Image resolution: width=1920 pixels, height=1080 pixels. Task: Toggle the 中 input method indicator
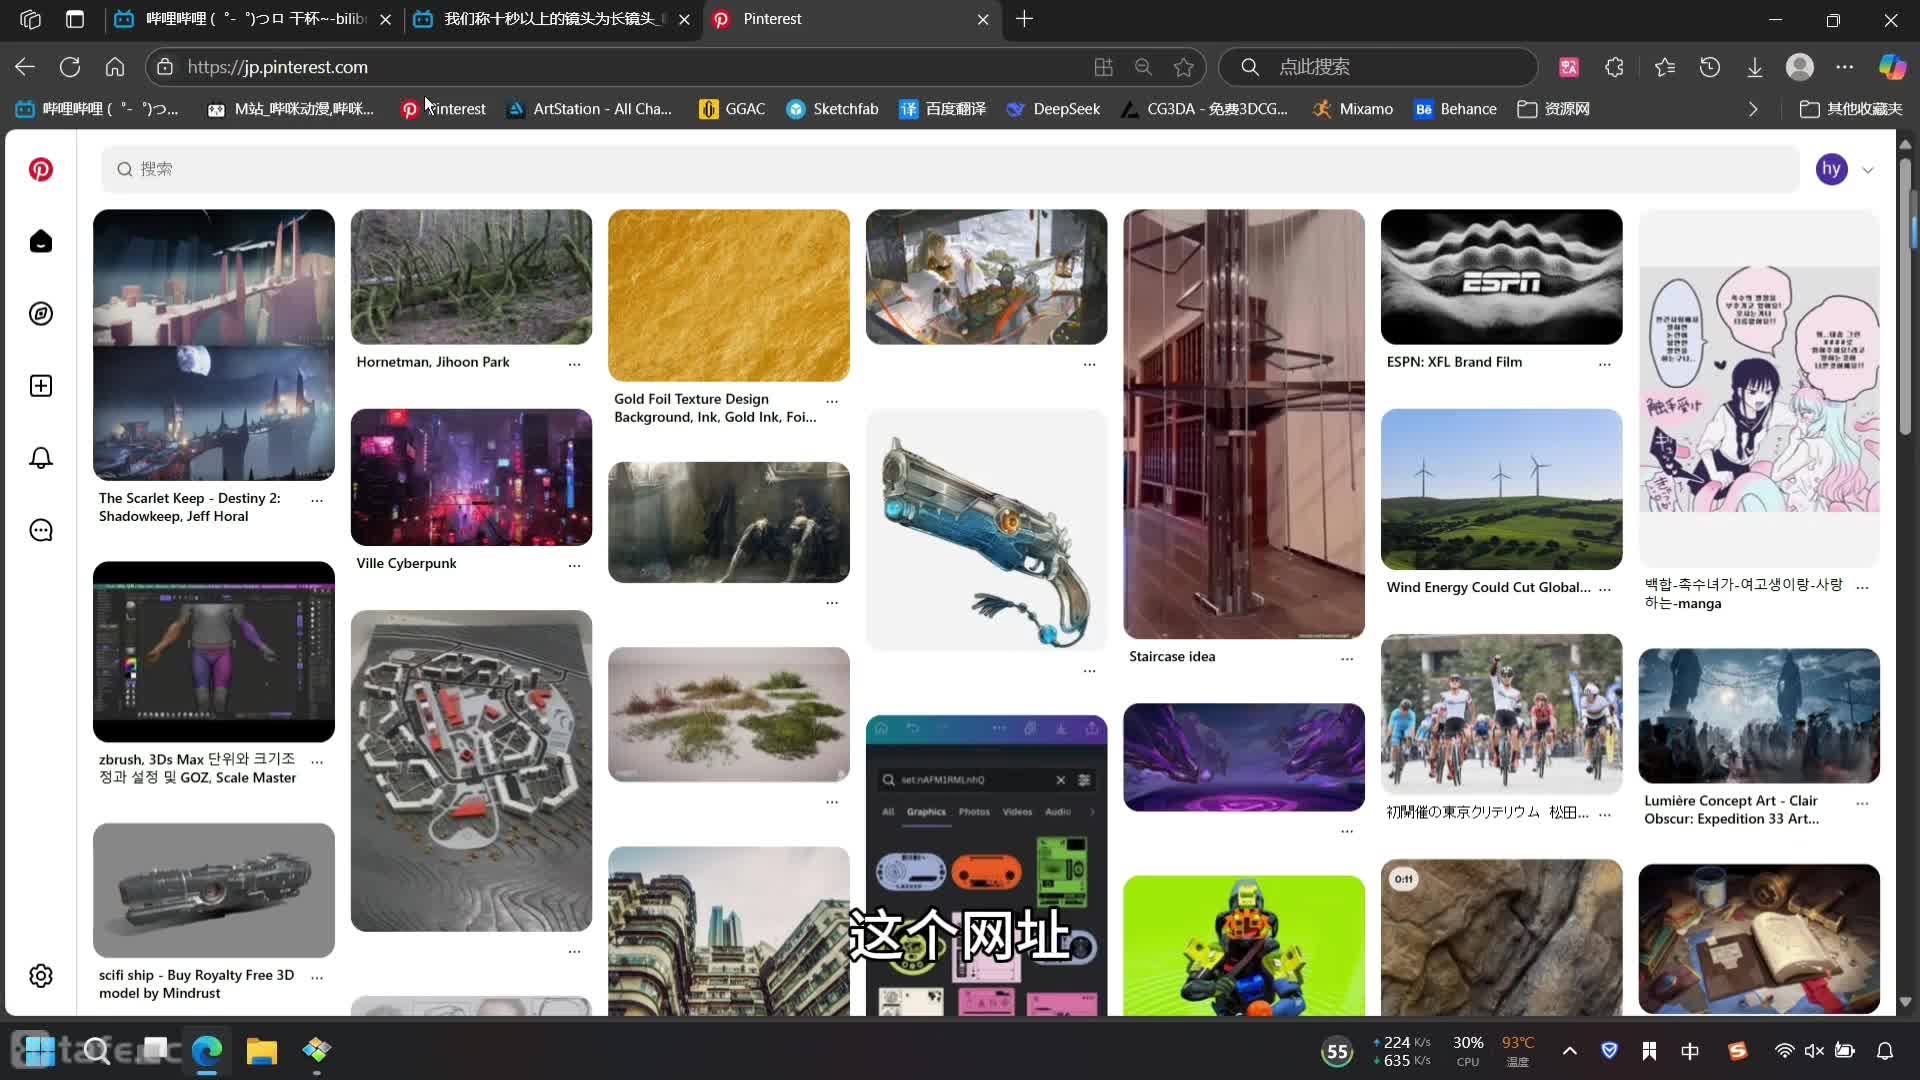1689,1051
